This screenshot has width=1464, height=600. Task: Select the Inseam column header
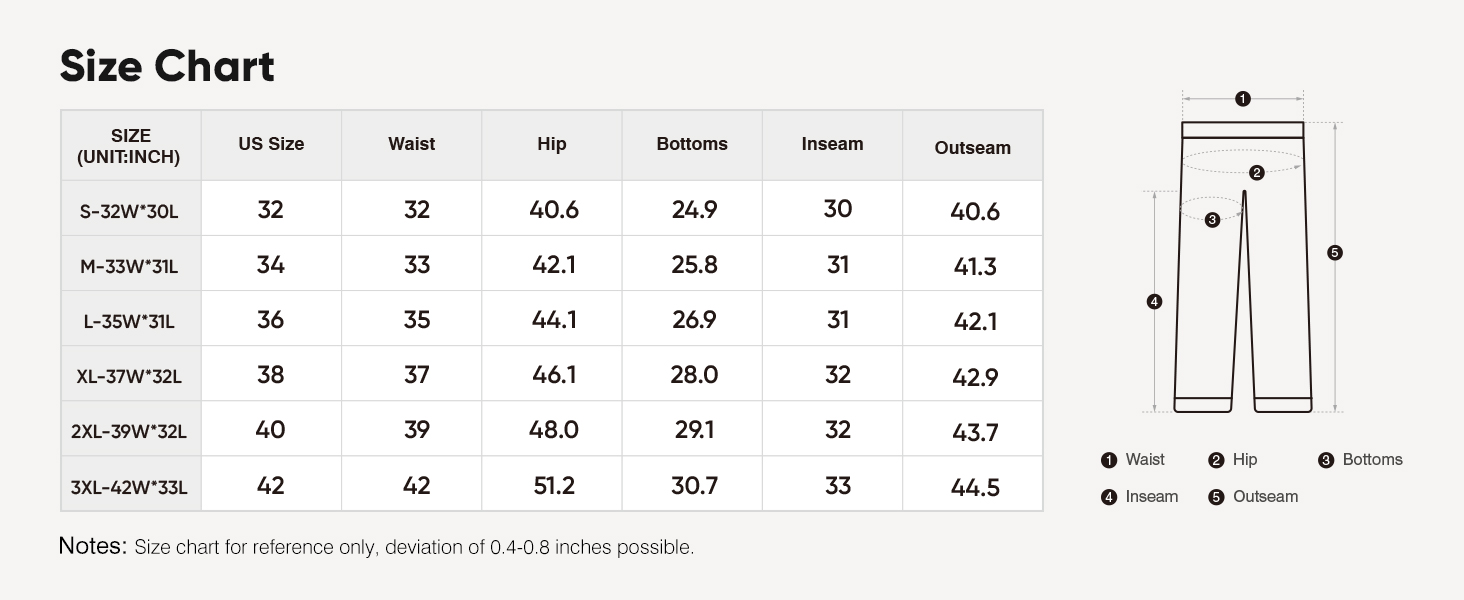pyautogui.click(x=832, y=144)
